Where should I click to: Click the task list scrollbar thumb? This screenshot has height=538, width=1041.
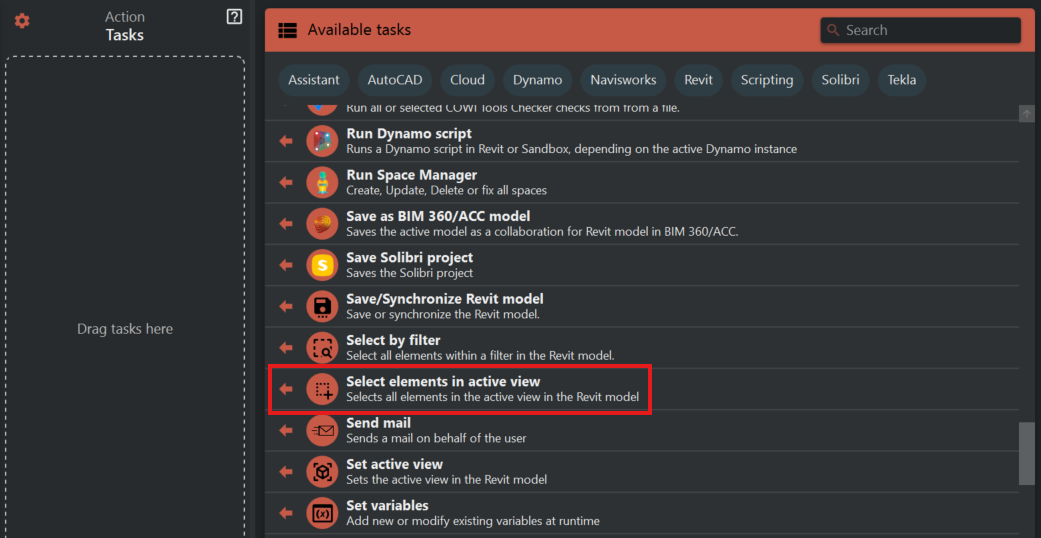1026,454
